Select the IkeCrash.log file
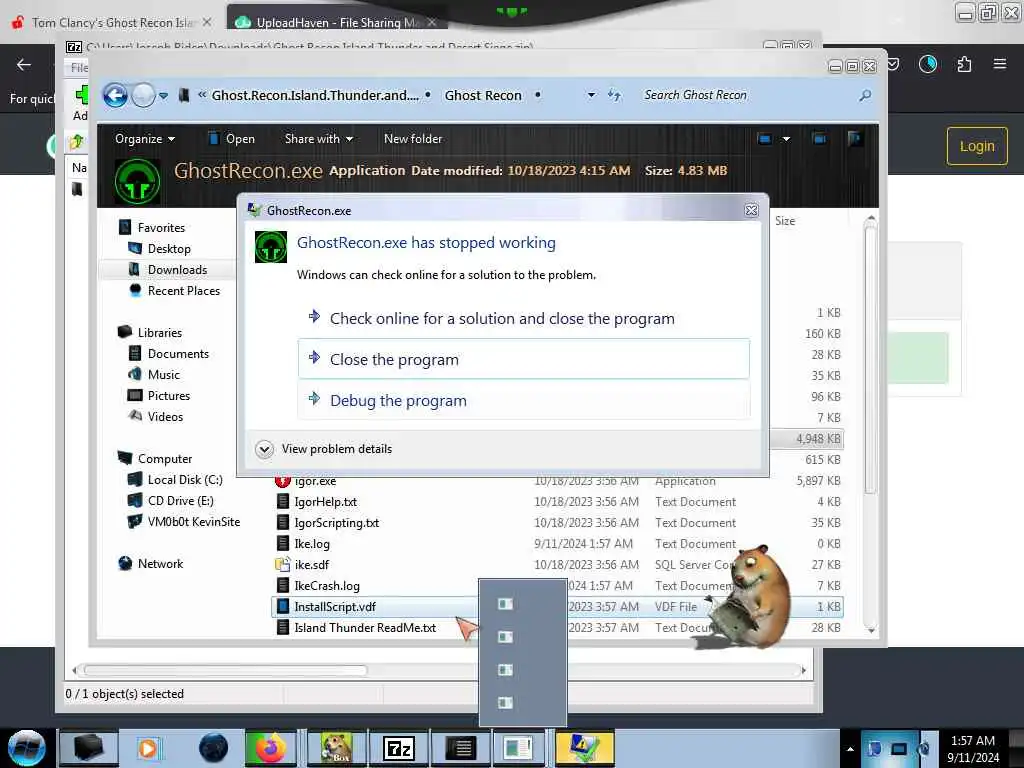 327,586
